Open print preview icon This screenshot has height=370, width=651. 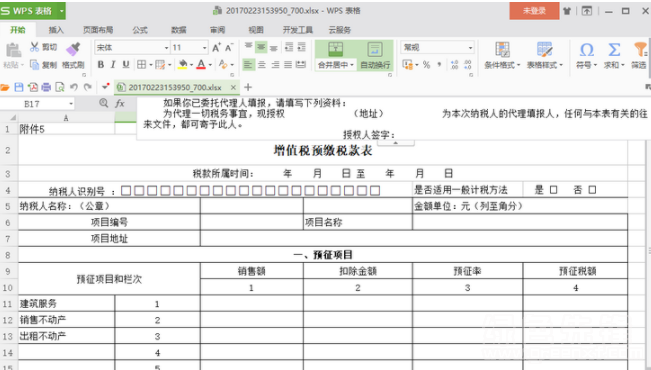click(x=60, y=87)
